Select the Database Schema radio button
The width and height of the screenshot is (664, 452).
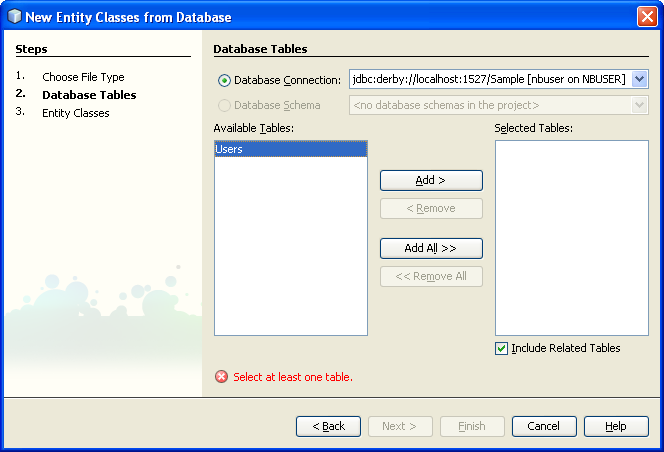[x=224, y=105]
